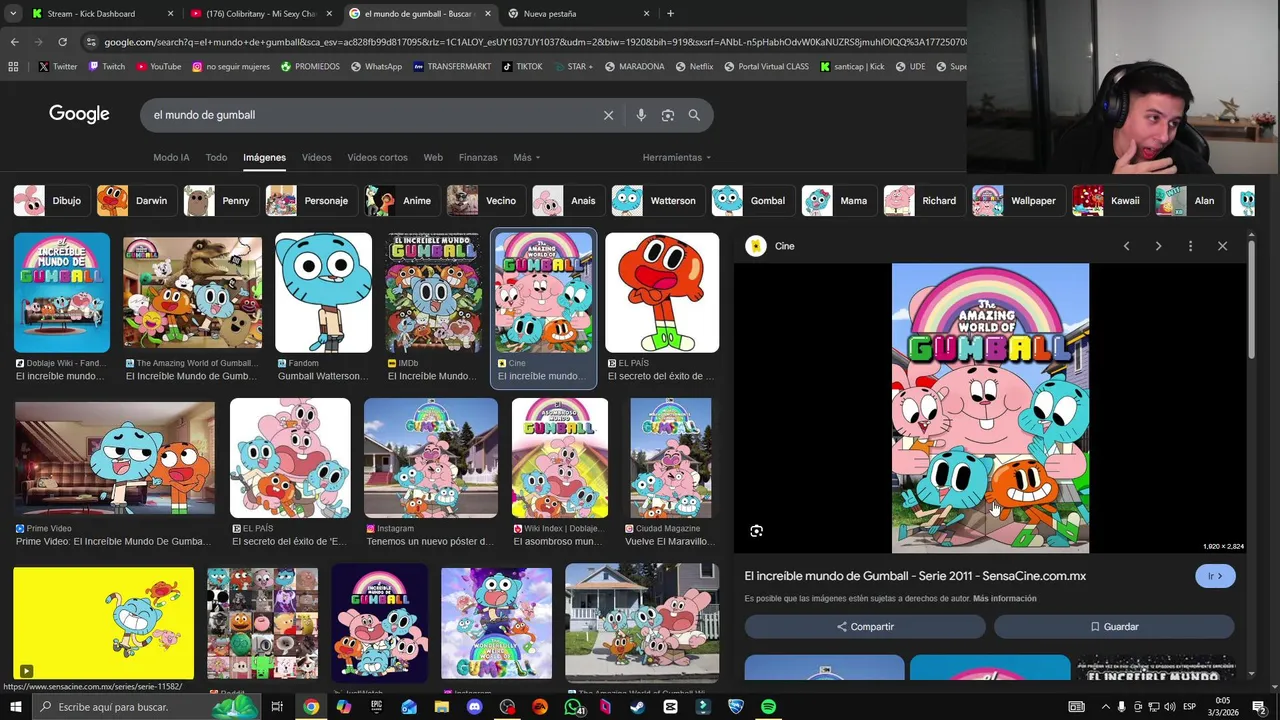Focus the Chrome address bar

pyautogui.click(x=530, y=42)
